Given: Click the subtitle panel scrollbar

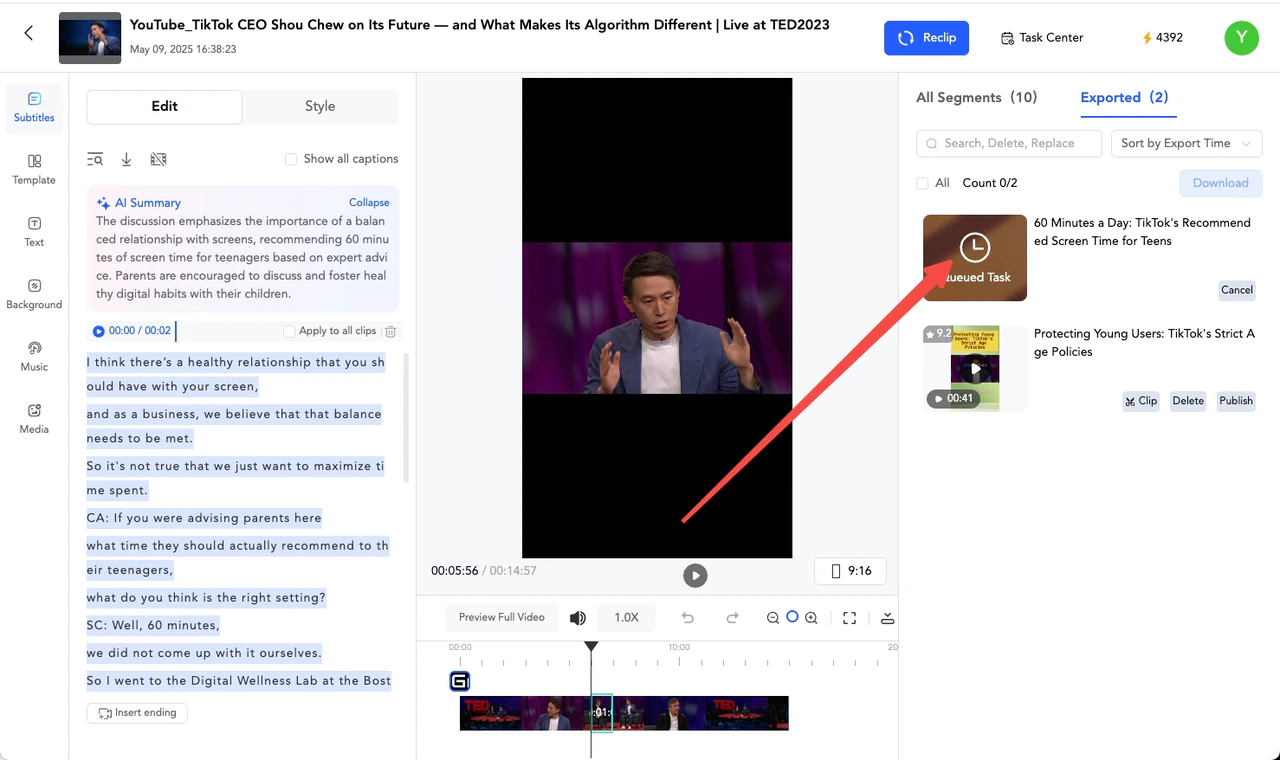Looking at the screenshot, I should coord(405,418).
